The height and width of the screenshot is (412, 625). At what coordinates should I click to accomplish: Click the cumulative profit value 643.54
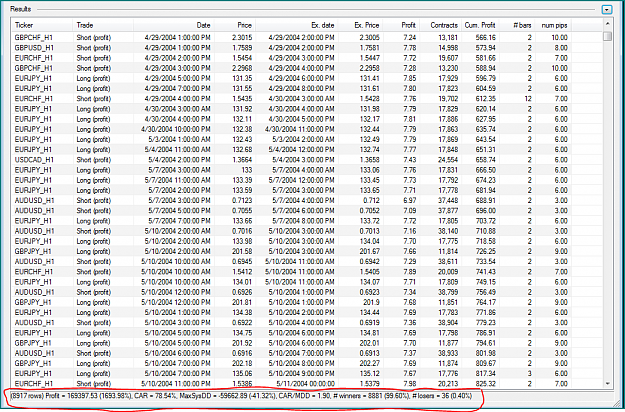[x=485, y=139]
